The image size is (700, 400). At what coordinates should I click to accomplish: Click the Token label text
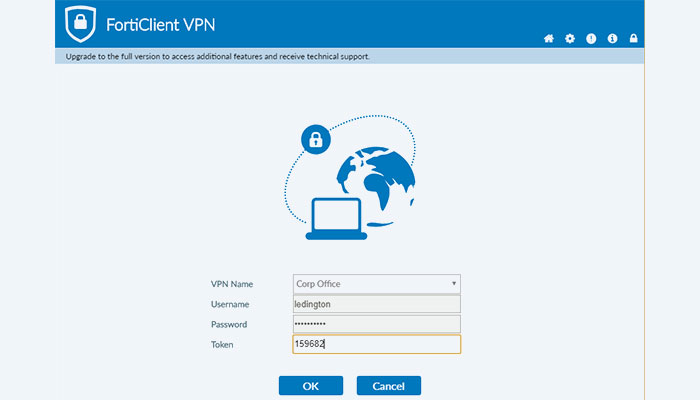point(223,344)
